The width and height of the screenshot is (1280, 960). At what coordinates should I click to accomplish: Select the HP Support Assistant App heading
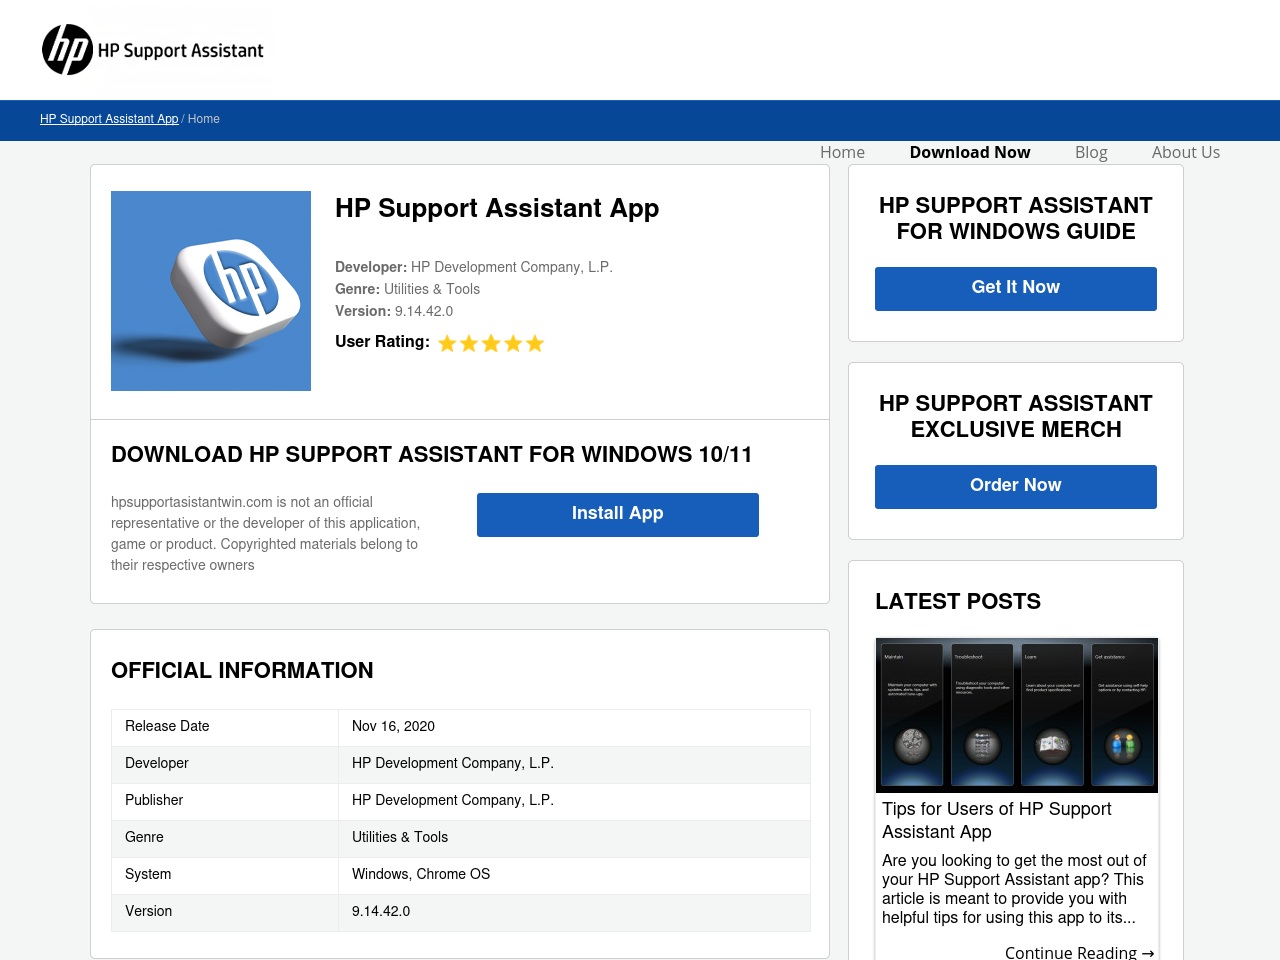coord(497,208)
